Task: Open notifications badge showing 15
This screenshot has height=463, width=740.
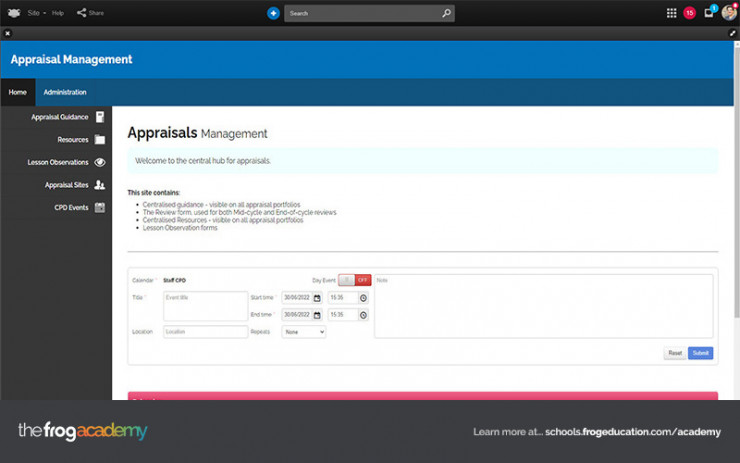Action: click(x=690, y=13)
